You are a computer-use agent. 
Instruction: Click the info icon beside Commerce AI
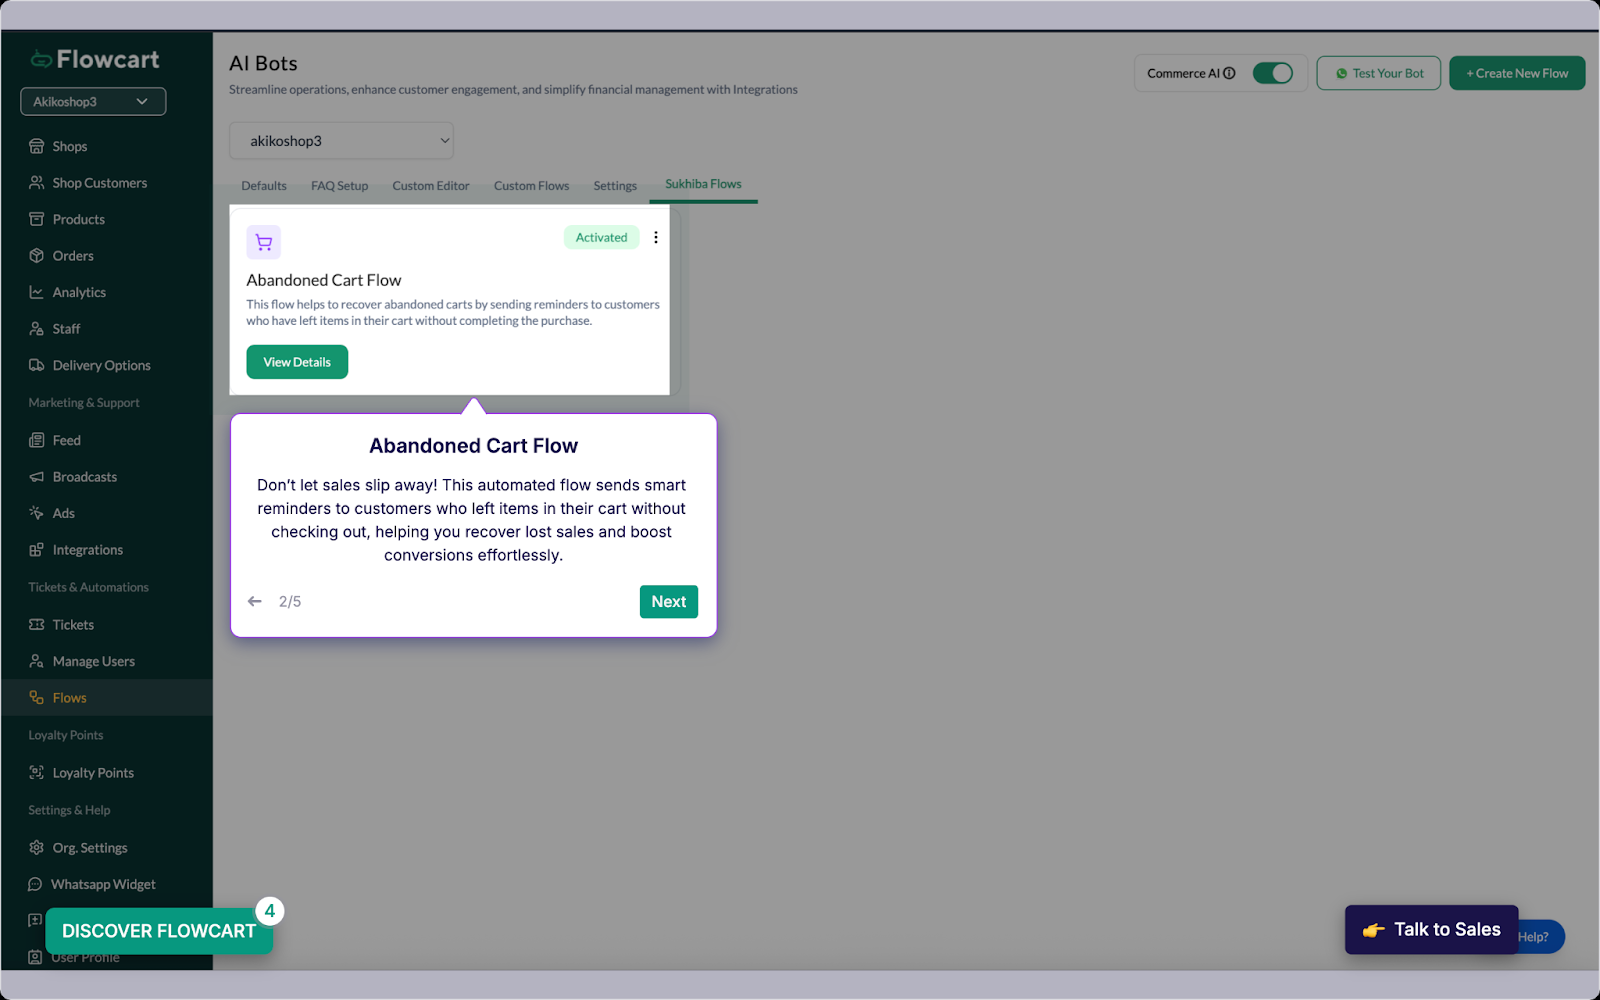1230,73
